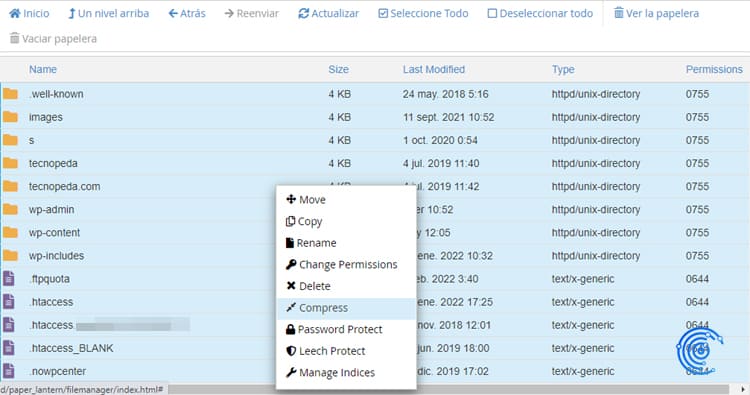
Task: Click the Reenviar forward button
Action: [252, 13]
